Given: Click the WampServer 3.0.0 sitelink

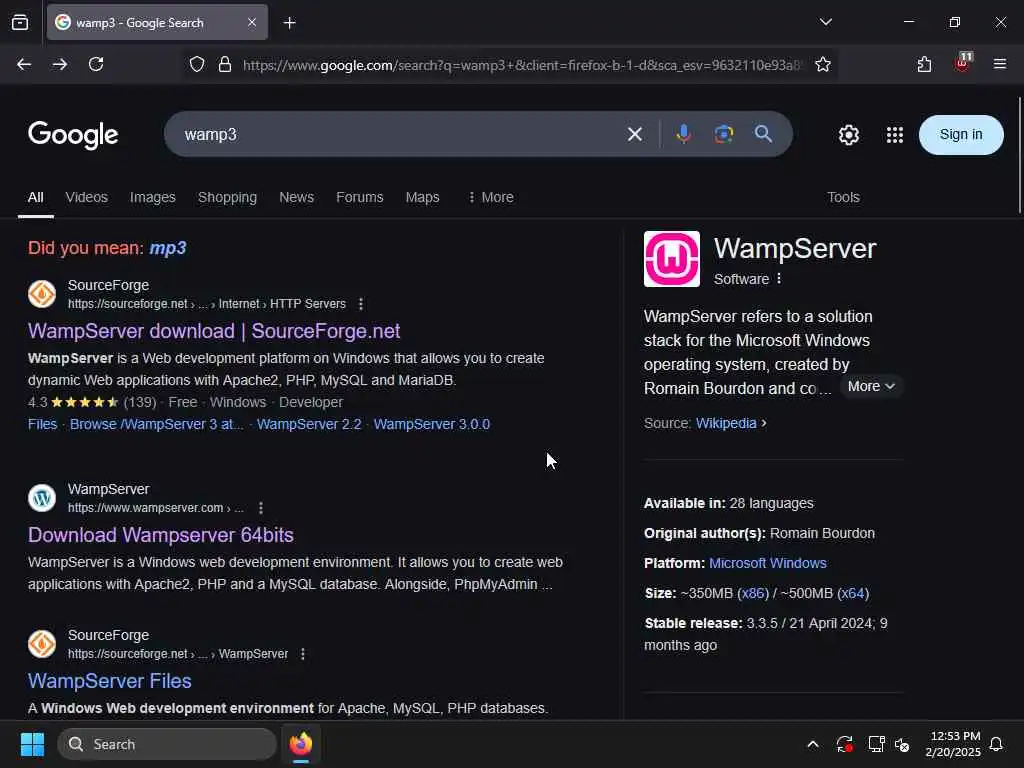Looking at the screenshot, I should 432,424.
